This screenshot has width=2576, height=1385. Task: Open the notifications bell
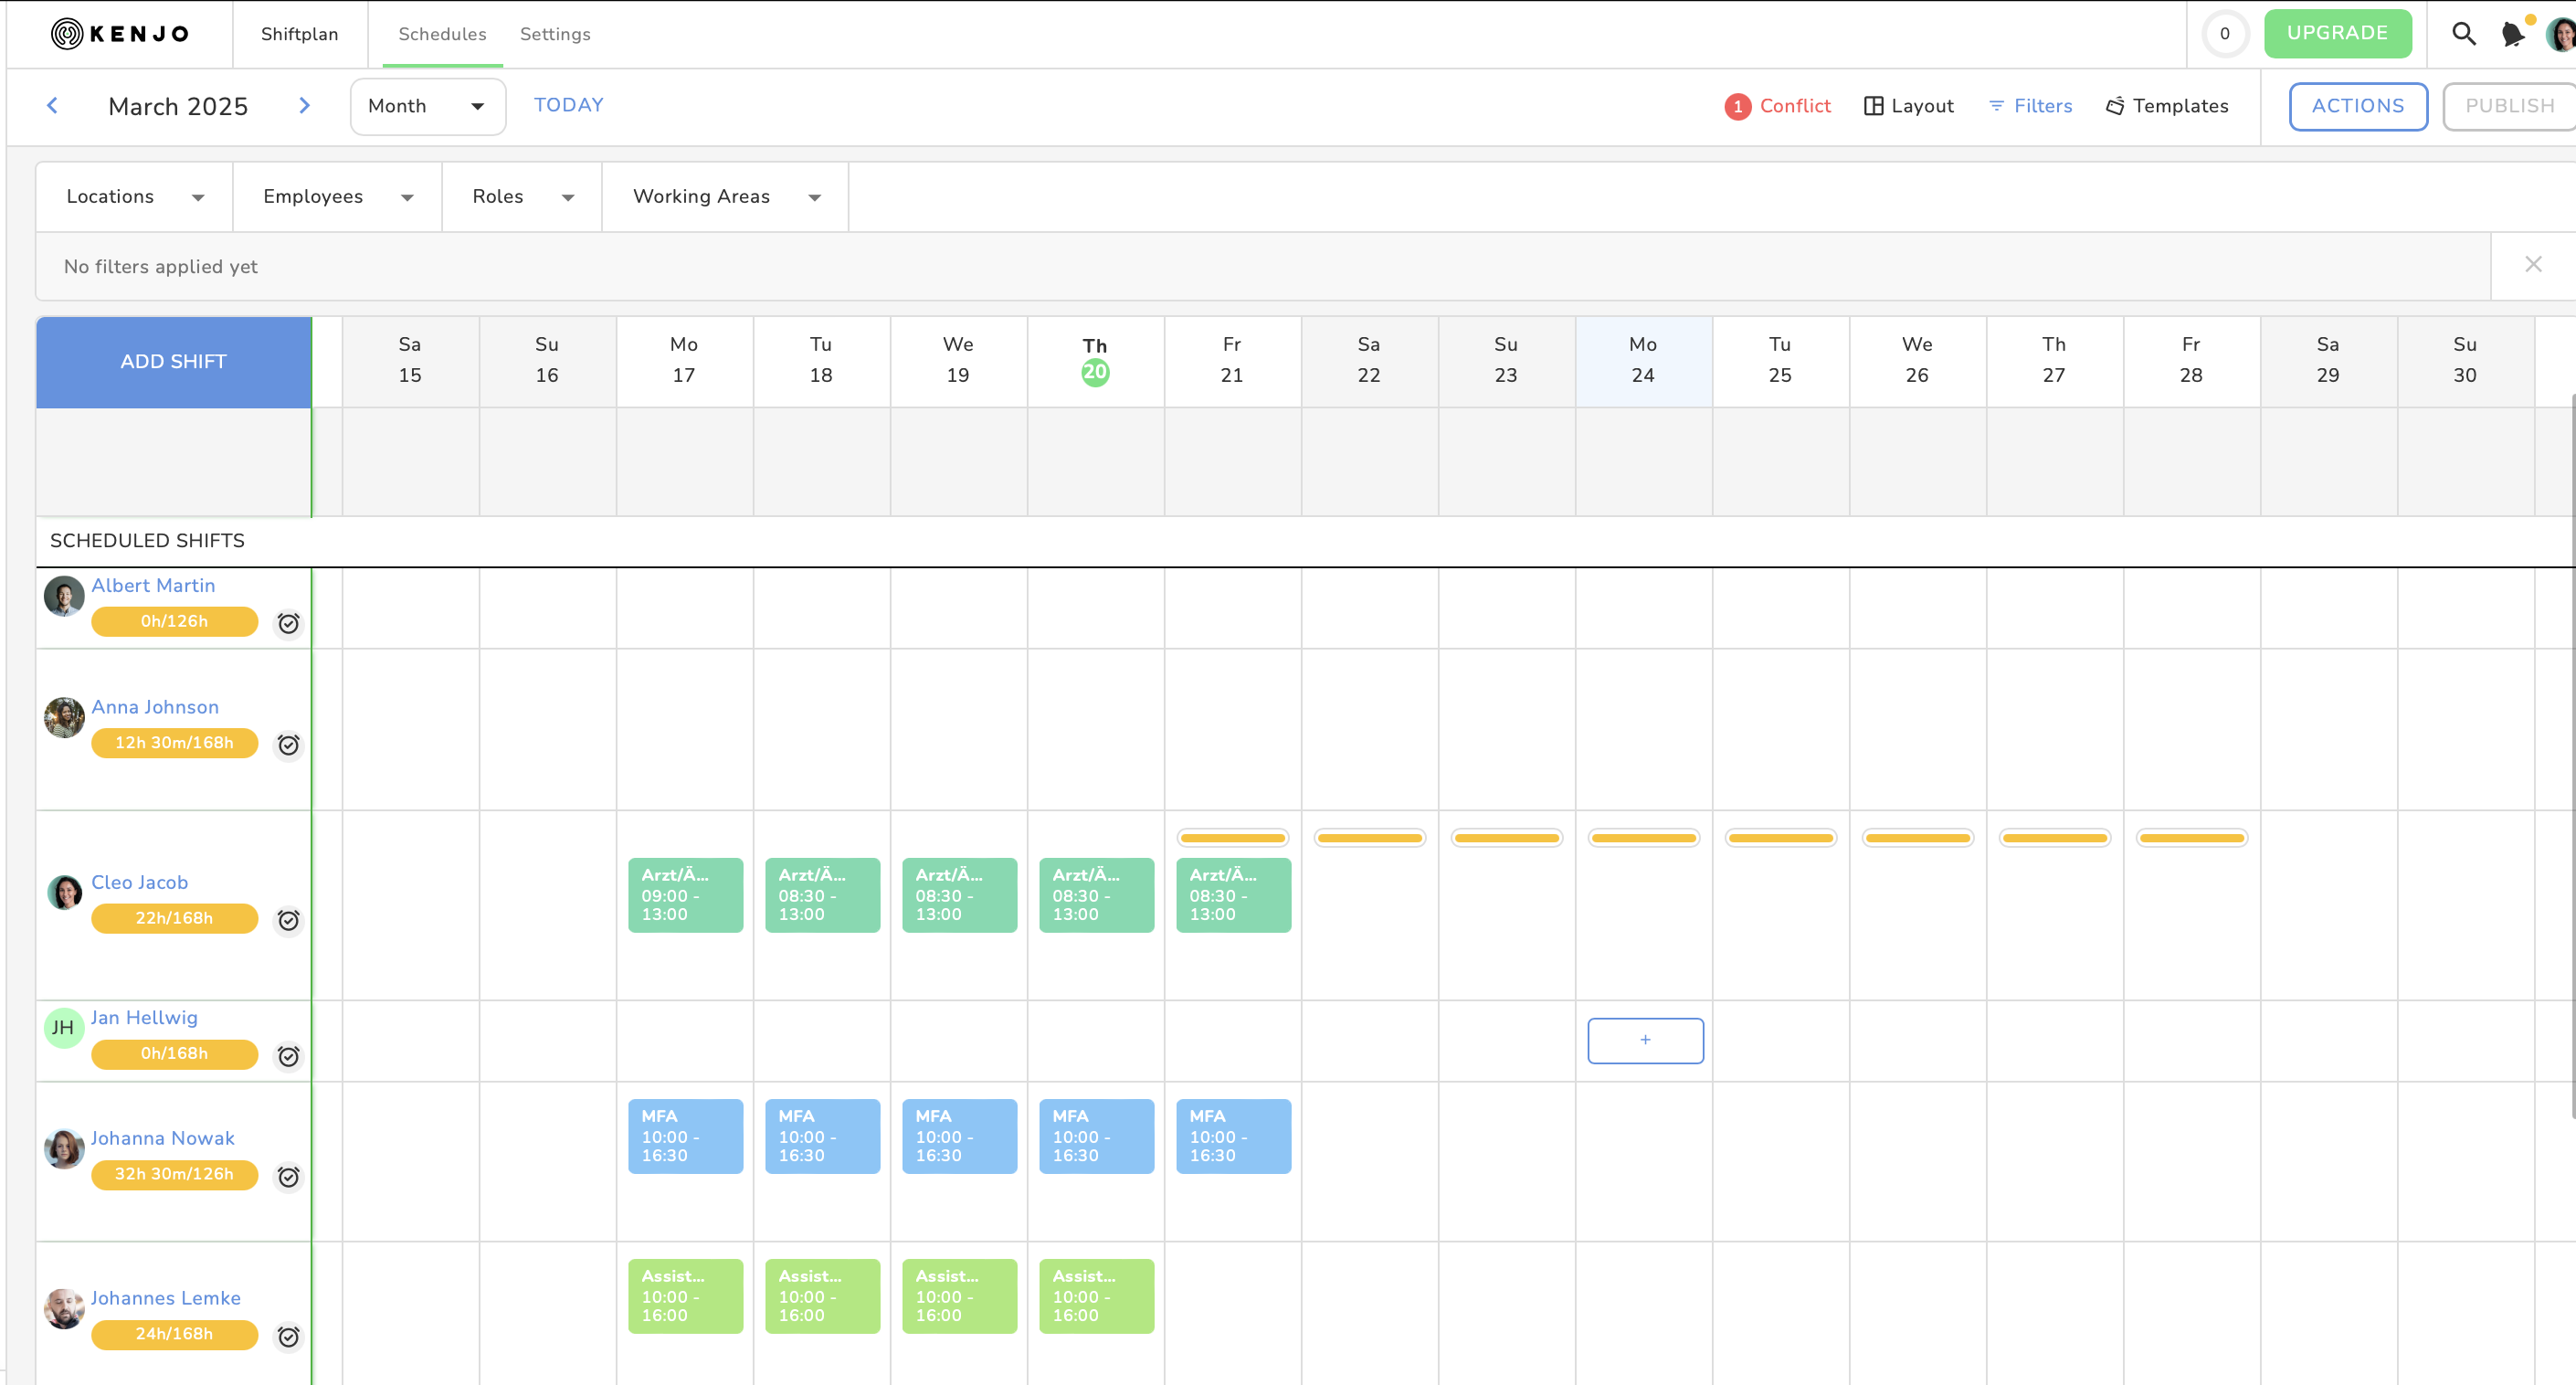(x=2512, y=34)
